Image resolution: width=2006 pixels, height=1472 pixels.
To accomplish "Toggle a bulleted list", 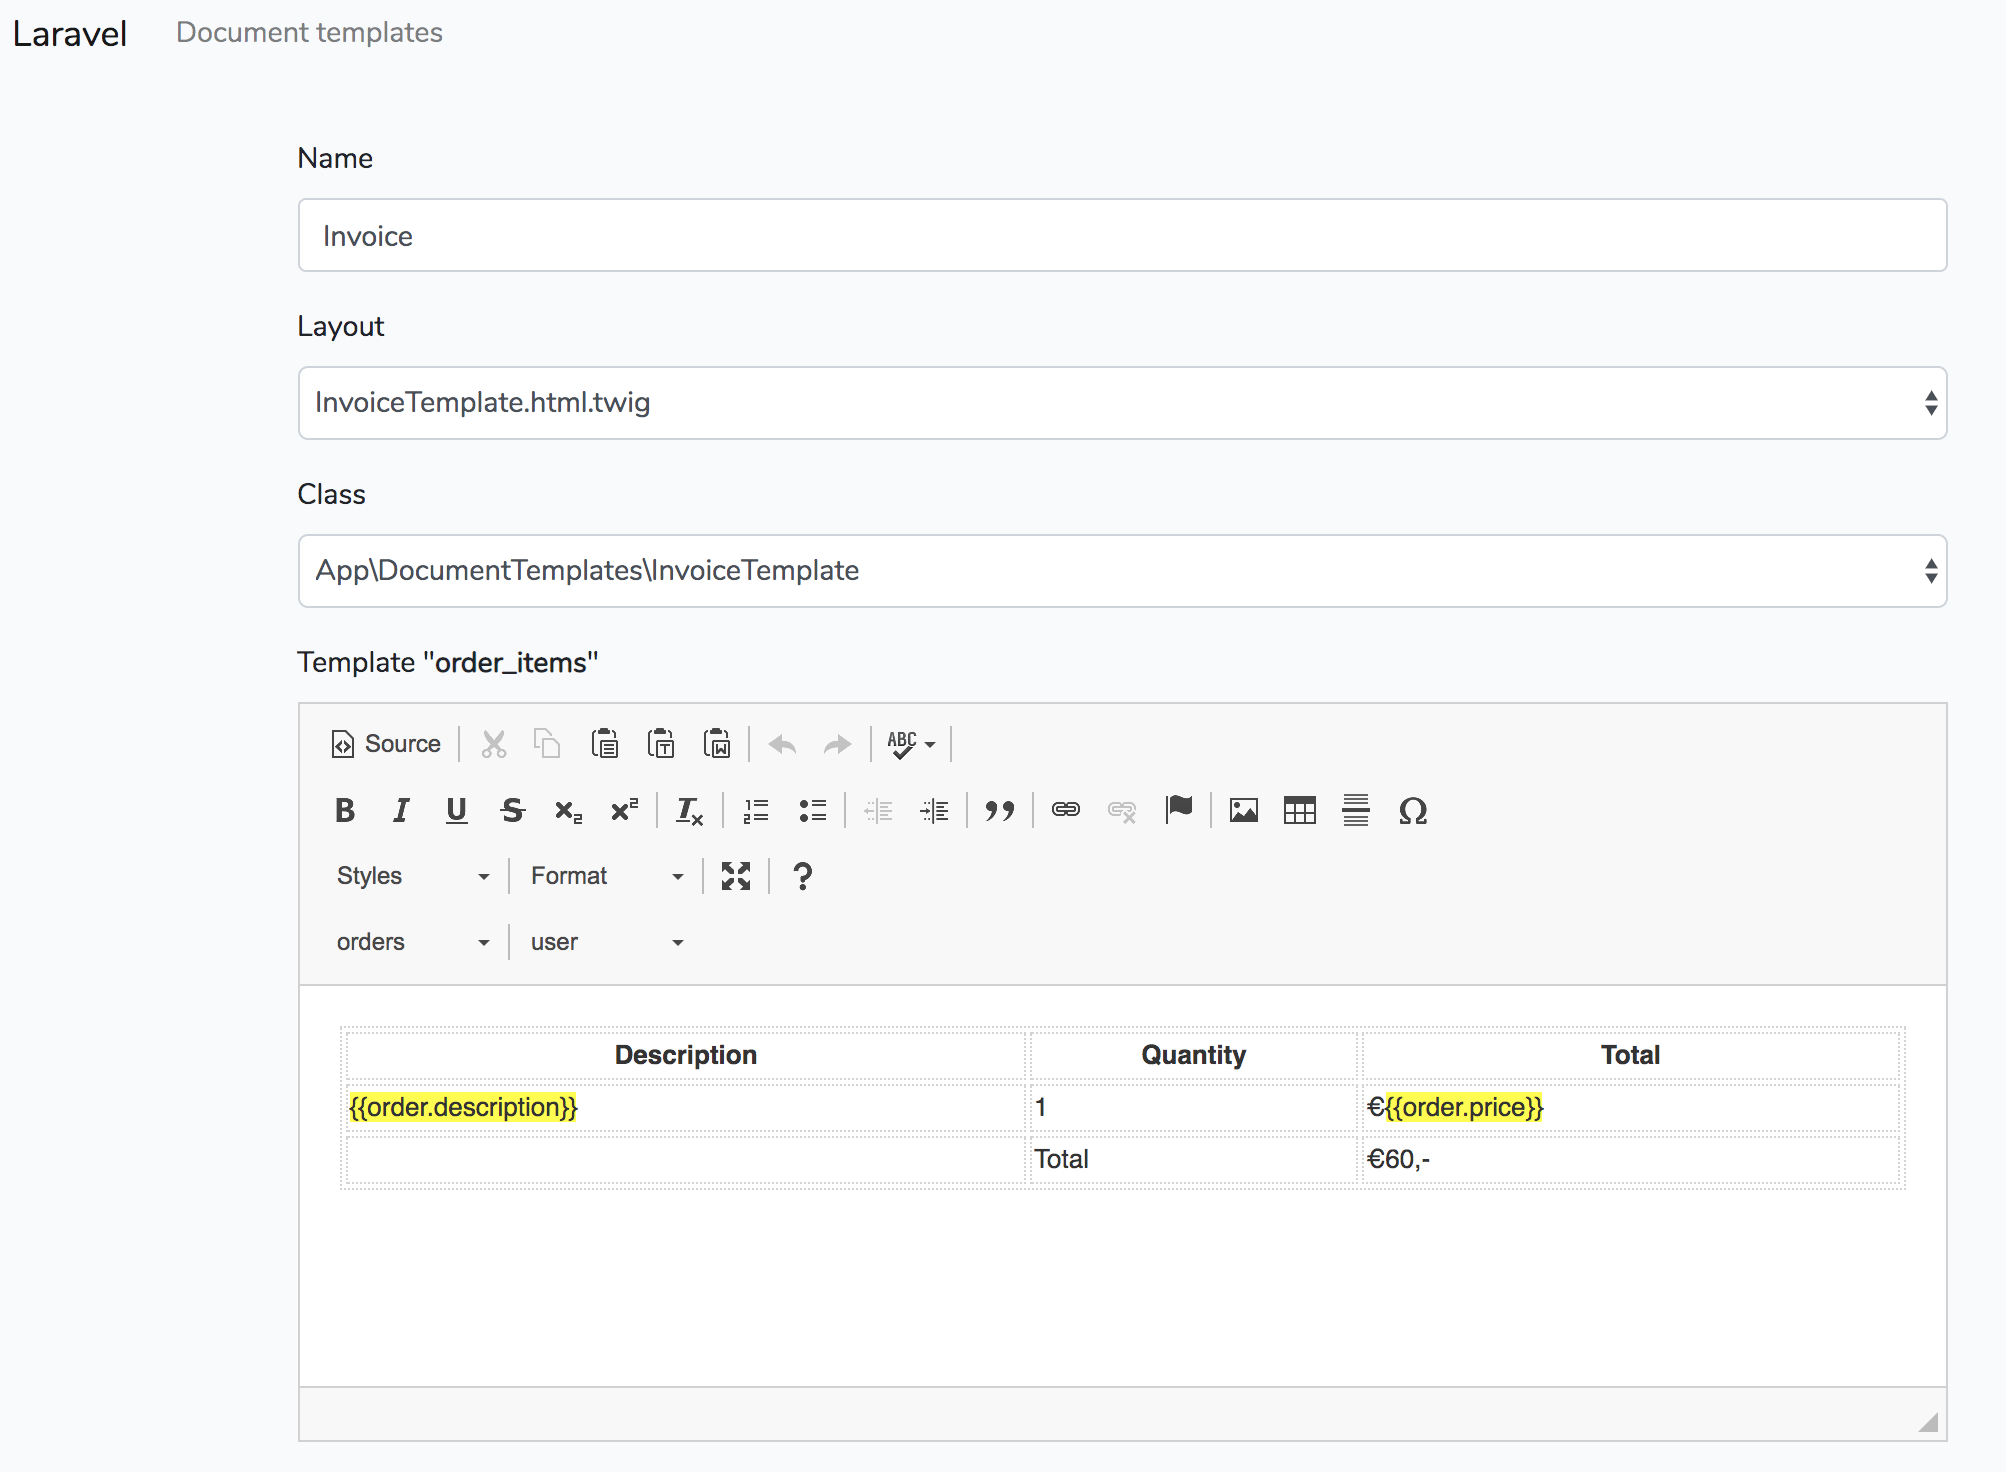I will pos(813,810).
